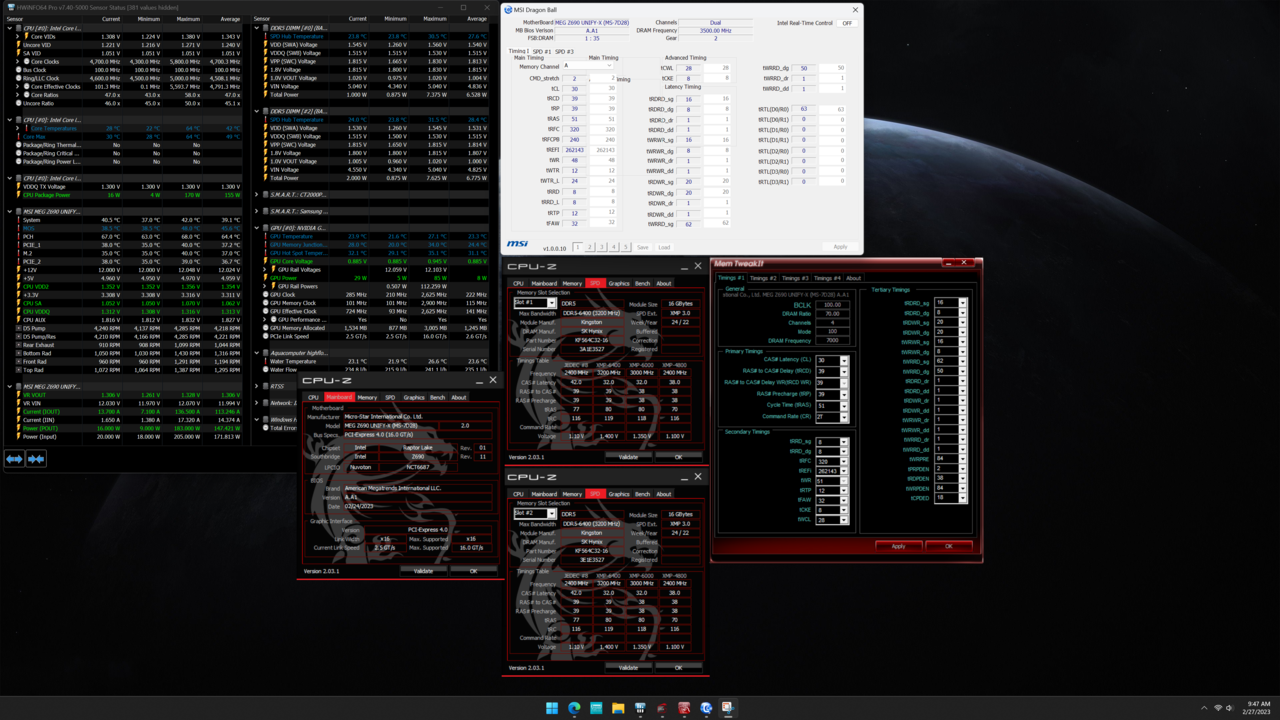
Task: Toggle Intel Real-Time Control OFF switch
Action: click(847, 23)
